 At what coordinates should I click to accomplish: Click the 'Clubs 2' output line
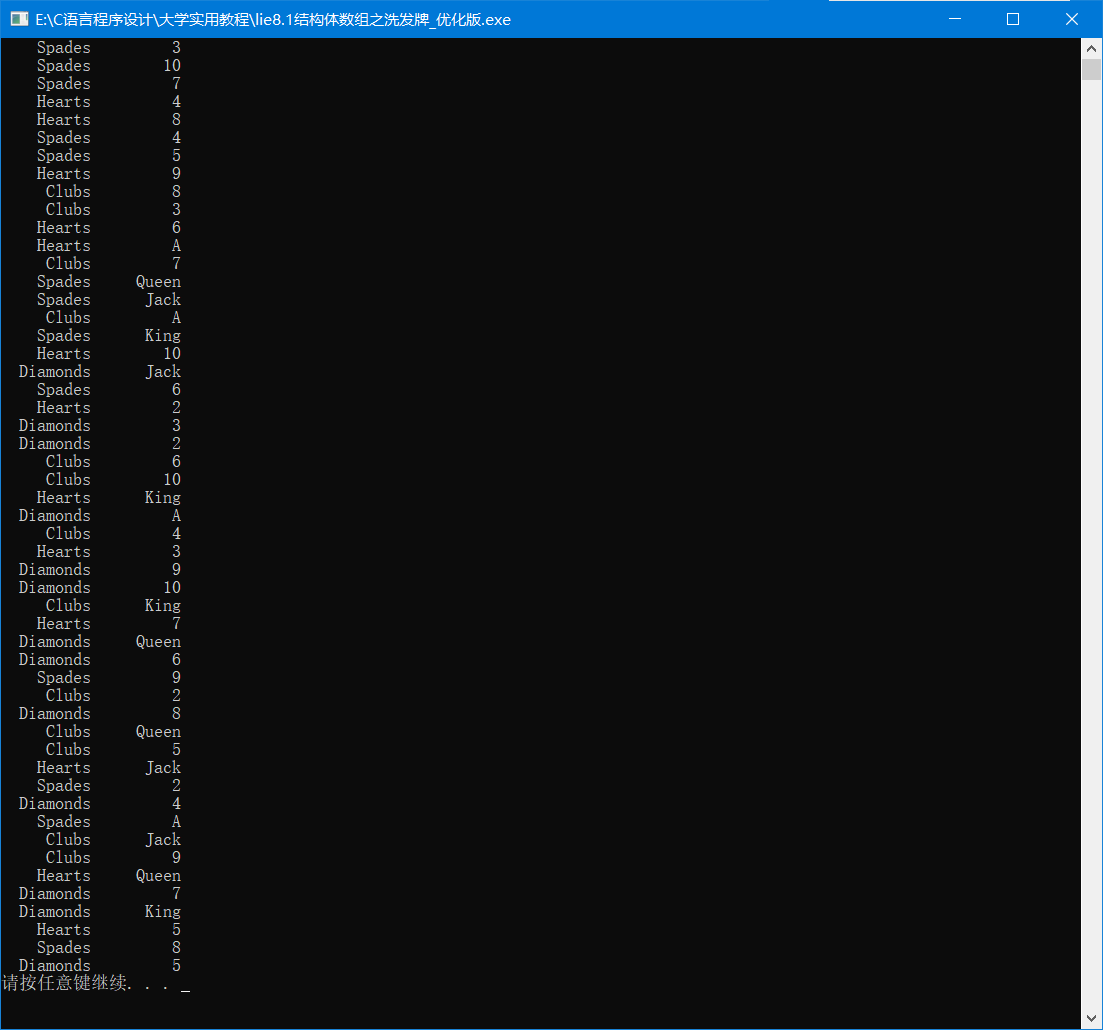pyautogui.click(x=113, y=696)
